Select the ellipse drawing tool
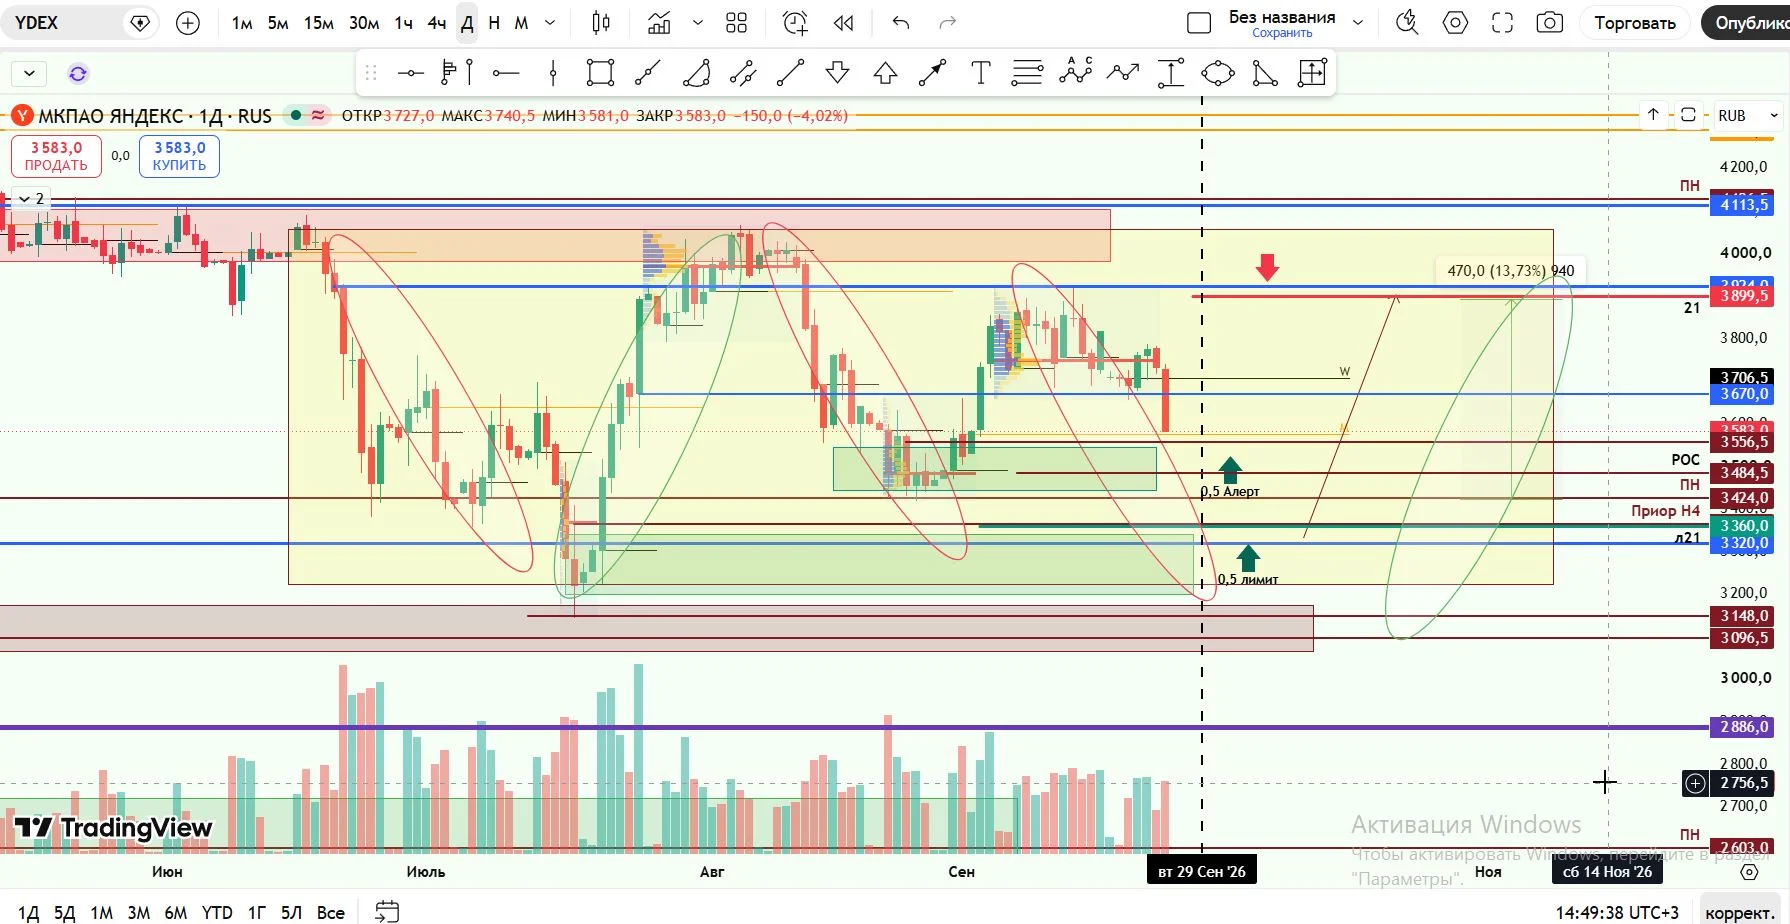The width and height of the screenshot is (1790, 924). [x=1217, y=73]
